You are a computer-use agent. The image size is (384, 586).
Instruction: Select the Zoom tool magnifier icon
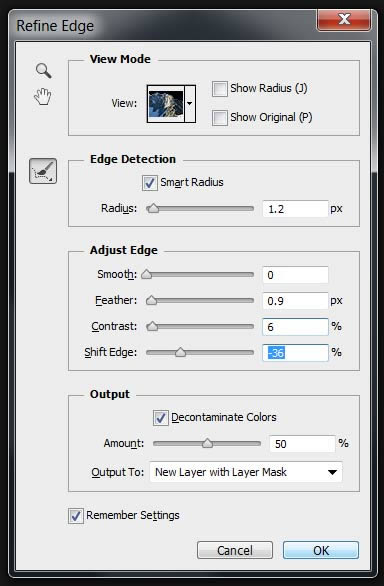pyautogui.click(x=43, y=71)
